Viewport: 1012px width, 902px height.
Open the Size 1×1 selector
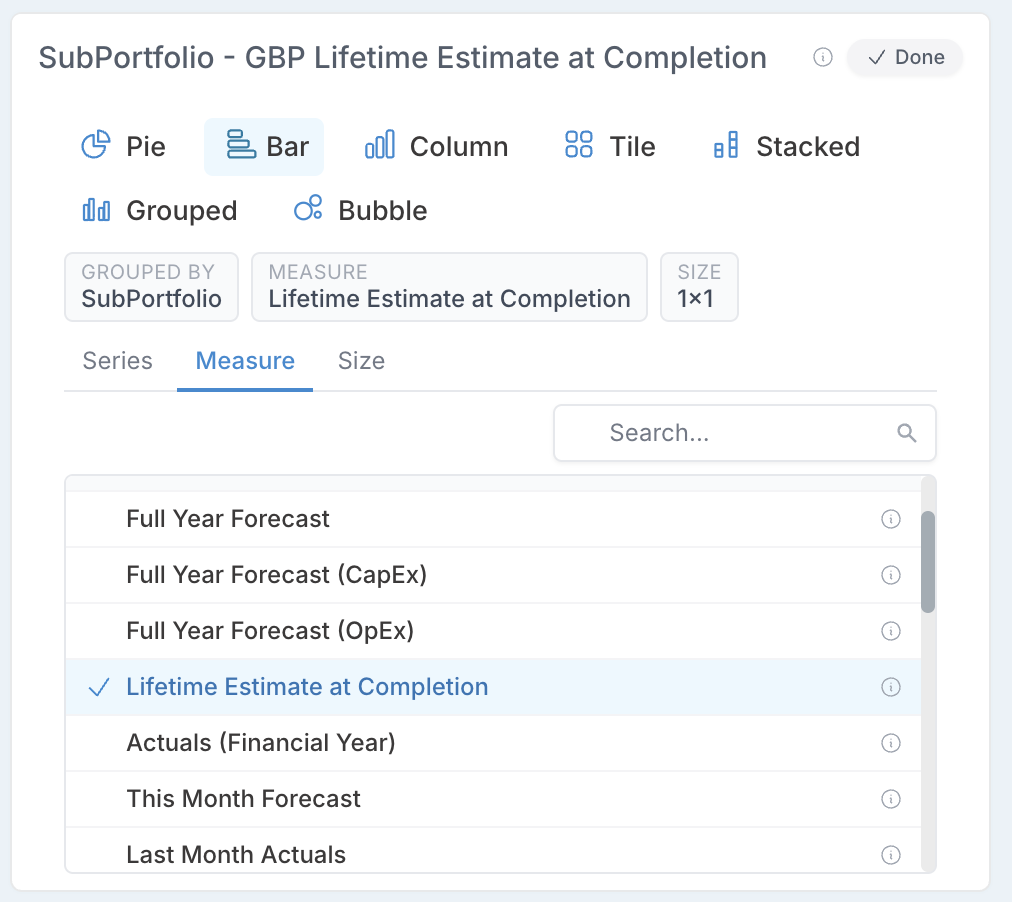click(699, 286)
